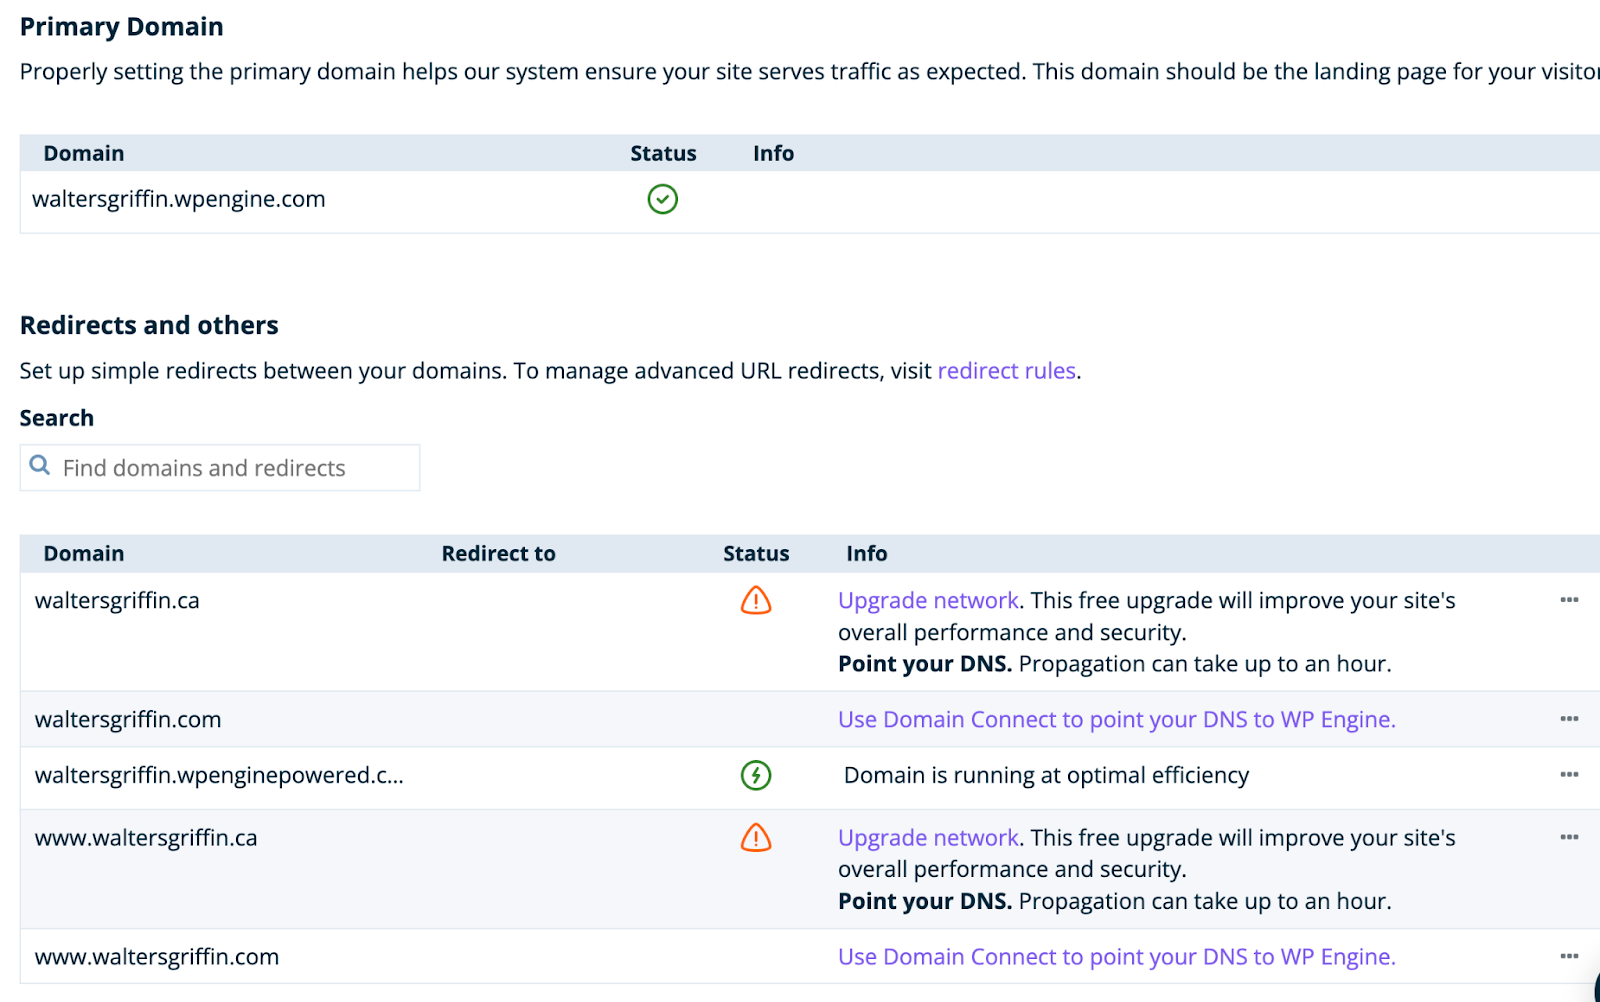Click the Search label above the search field
The image size is (1600, 1002).
(56, 418)
